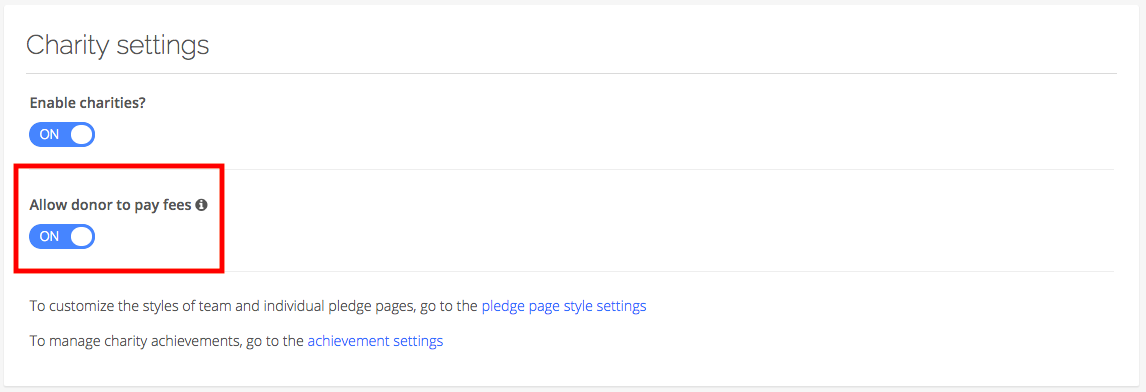Image resolution: width=1146 pixels, height=392 pixels.
Task: Click the ON text in Enable charities switch
Action: click(49, 135)
